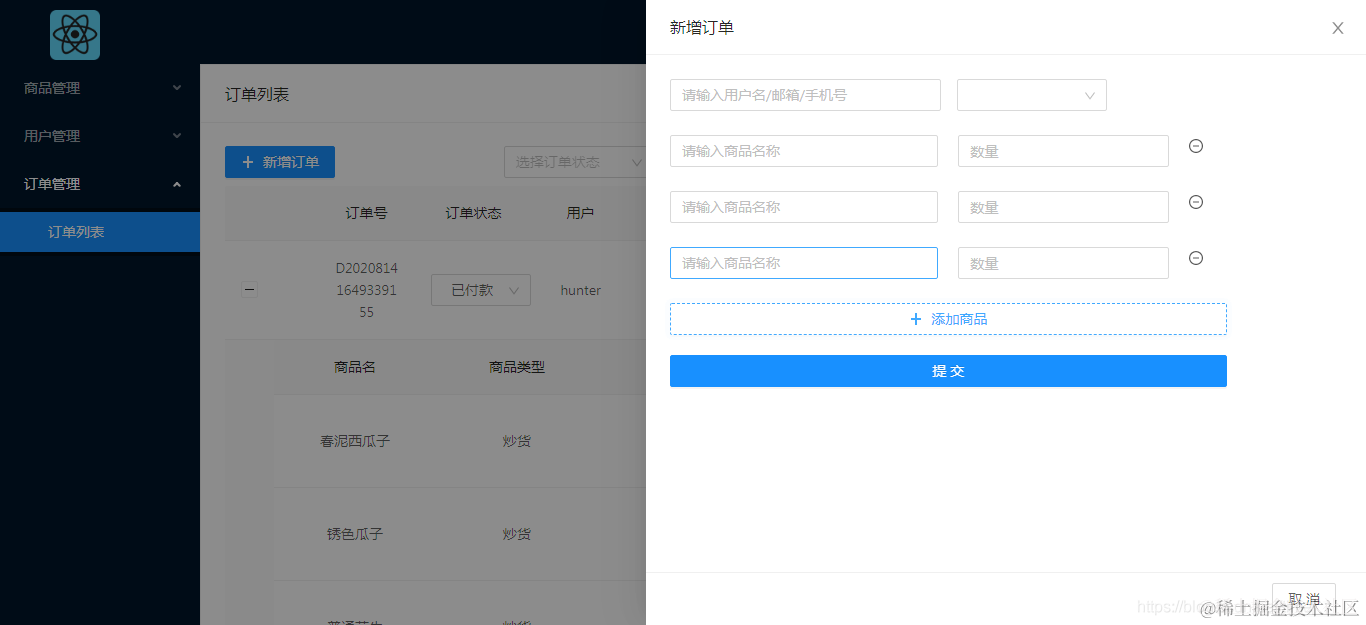
Task: Focus the highlighted third 请输入商品名称 field
Action: (x=804, y=263)
